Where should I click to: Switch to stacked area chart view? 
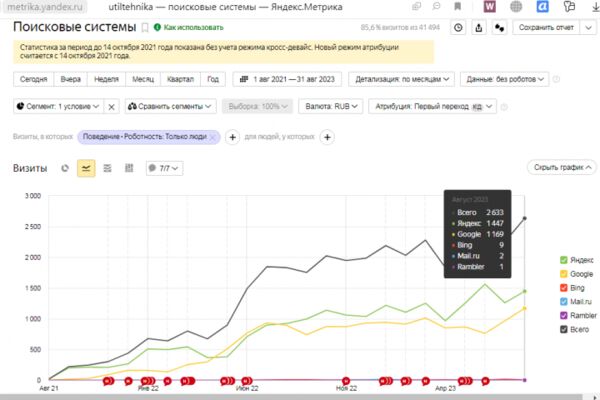pos(108,168)
